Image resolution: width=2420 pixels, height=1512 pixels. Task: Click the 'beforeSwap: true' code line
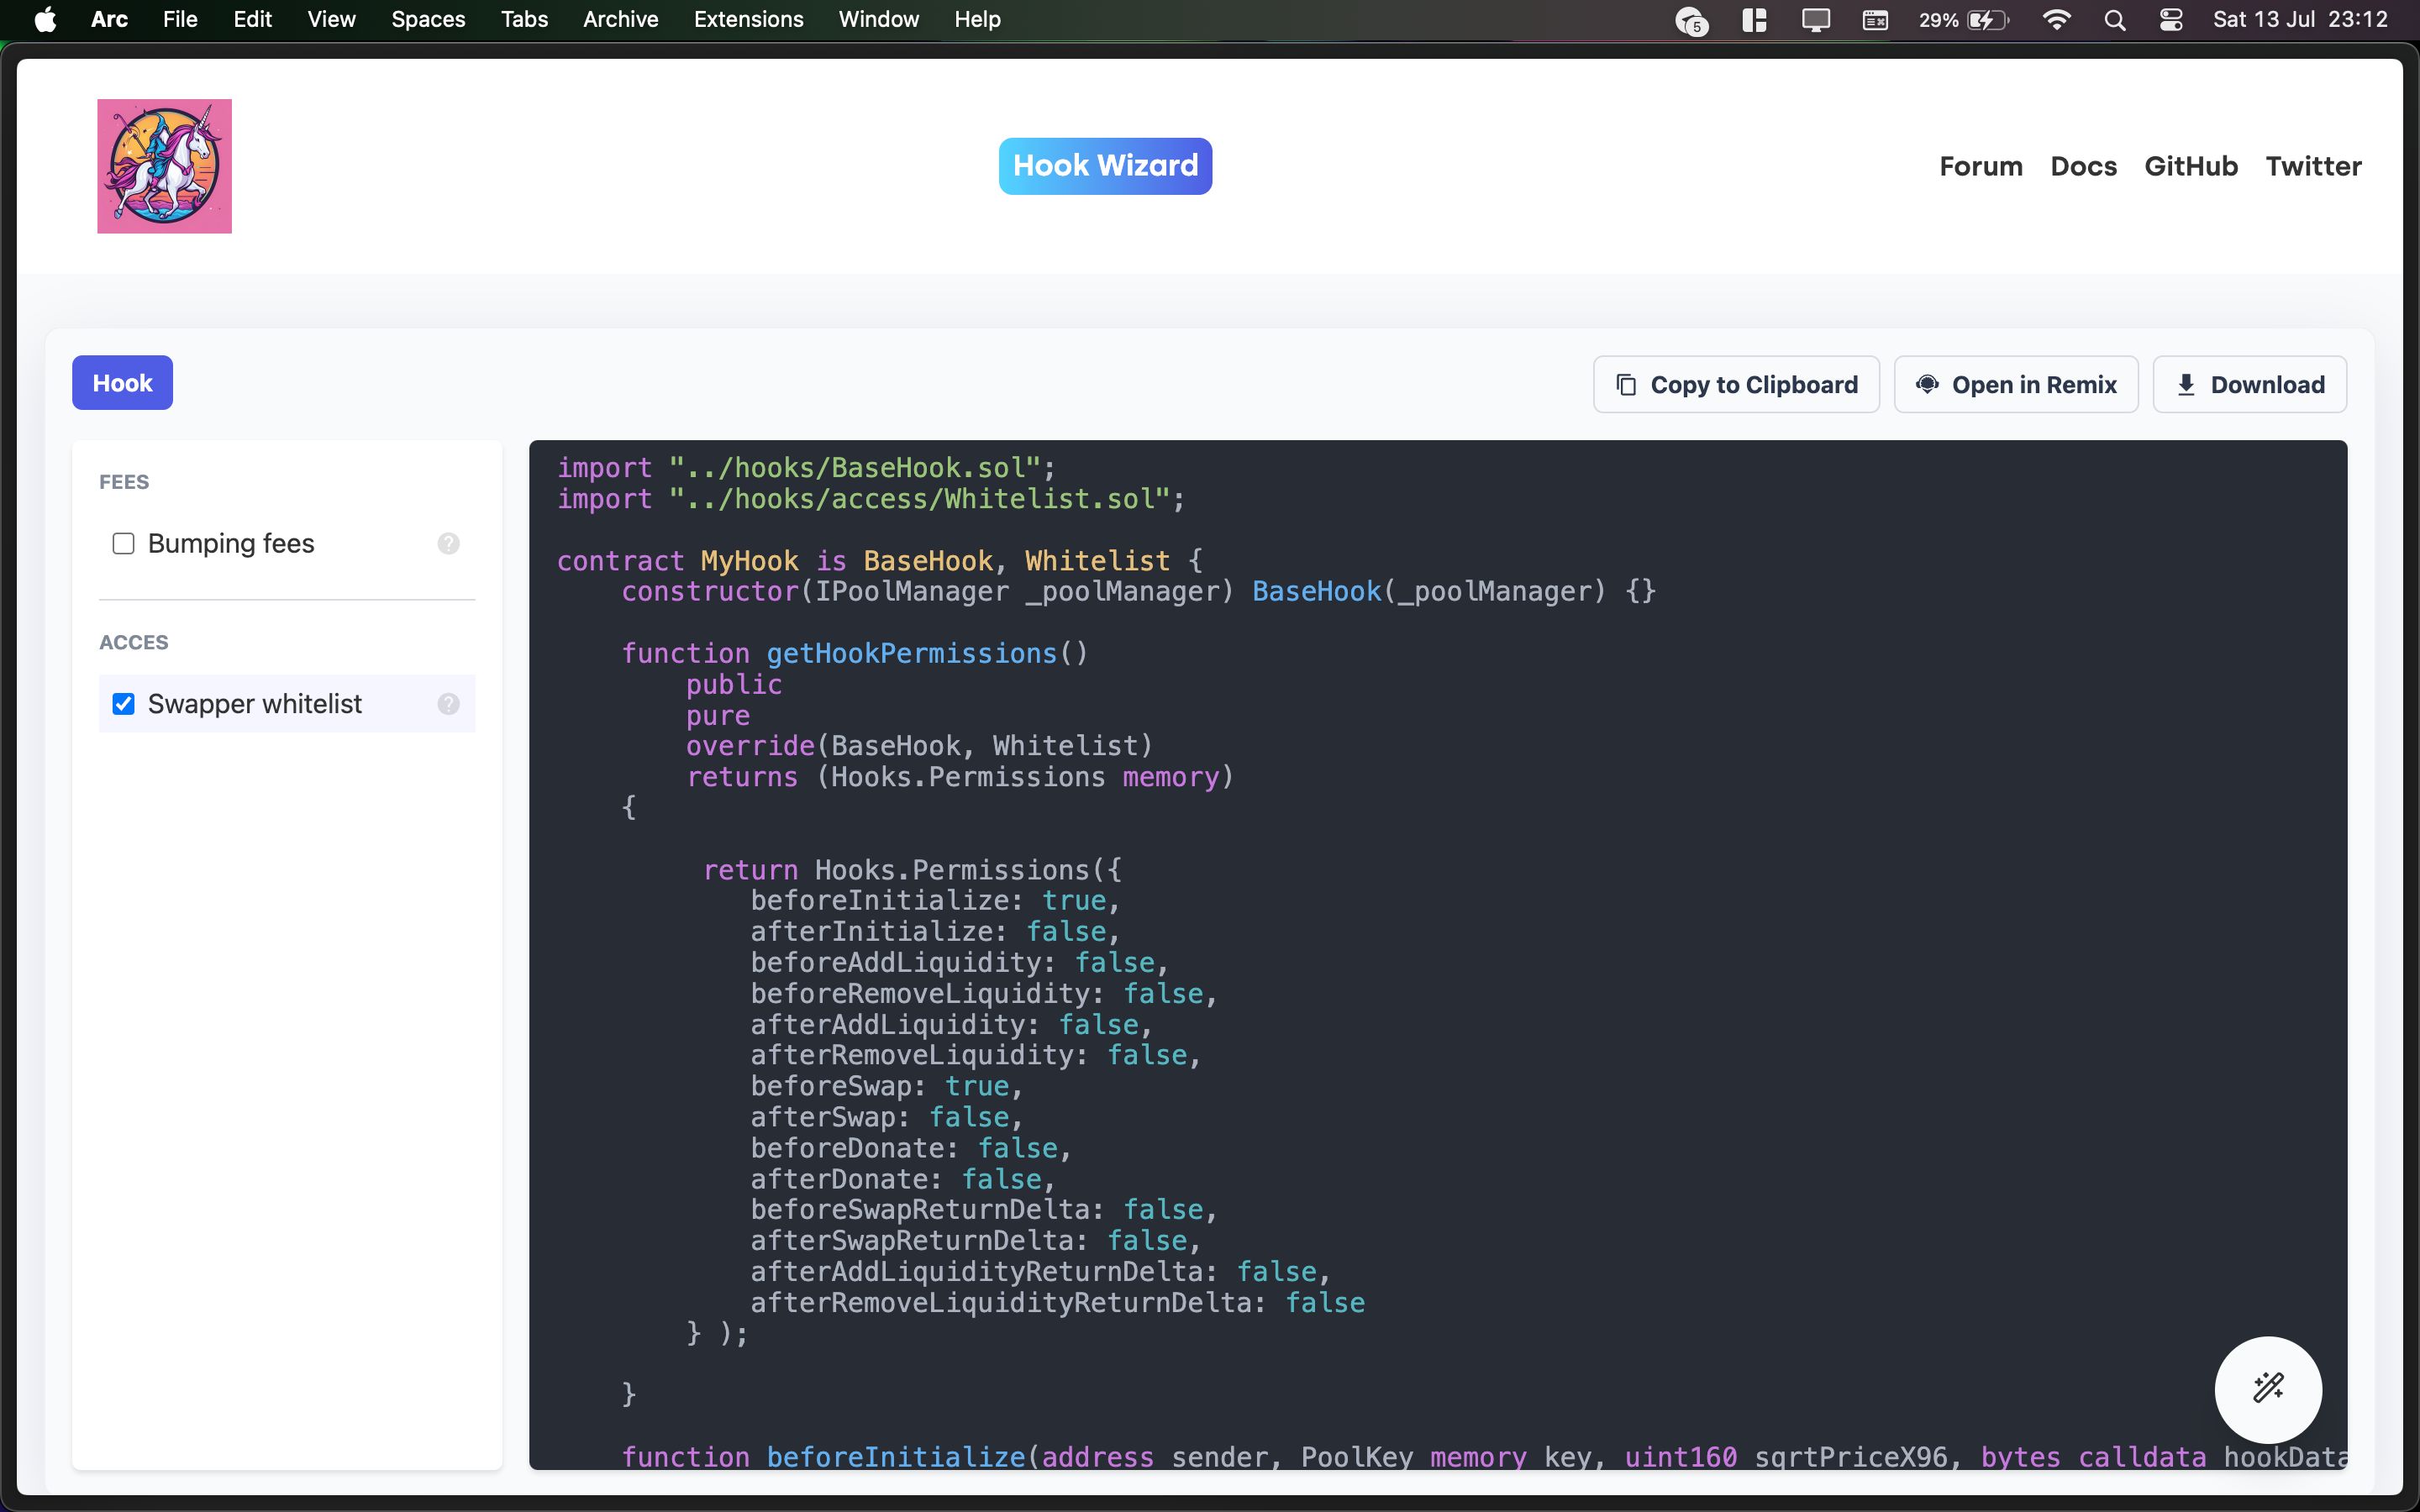pyautogui.click(x=887, y=1086)
